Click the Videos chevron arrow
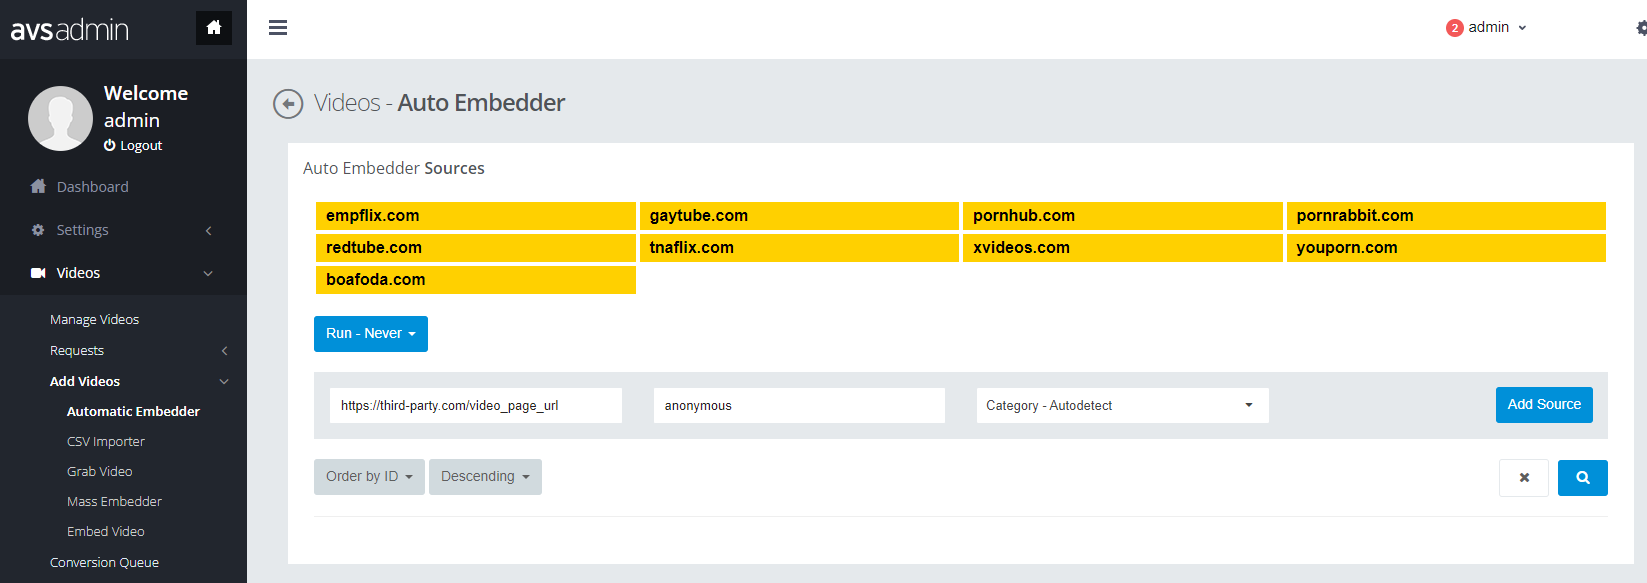1647x583 pixels. coord(208,274)
